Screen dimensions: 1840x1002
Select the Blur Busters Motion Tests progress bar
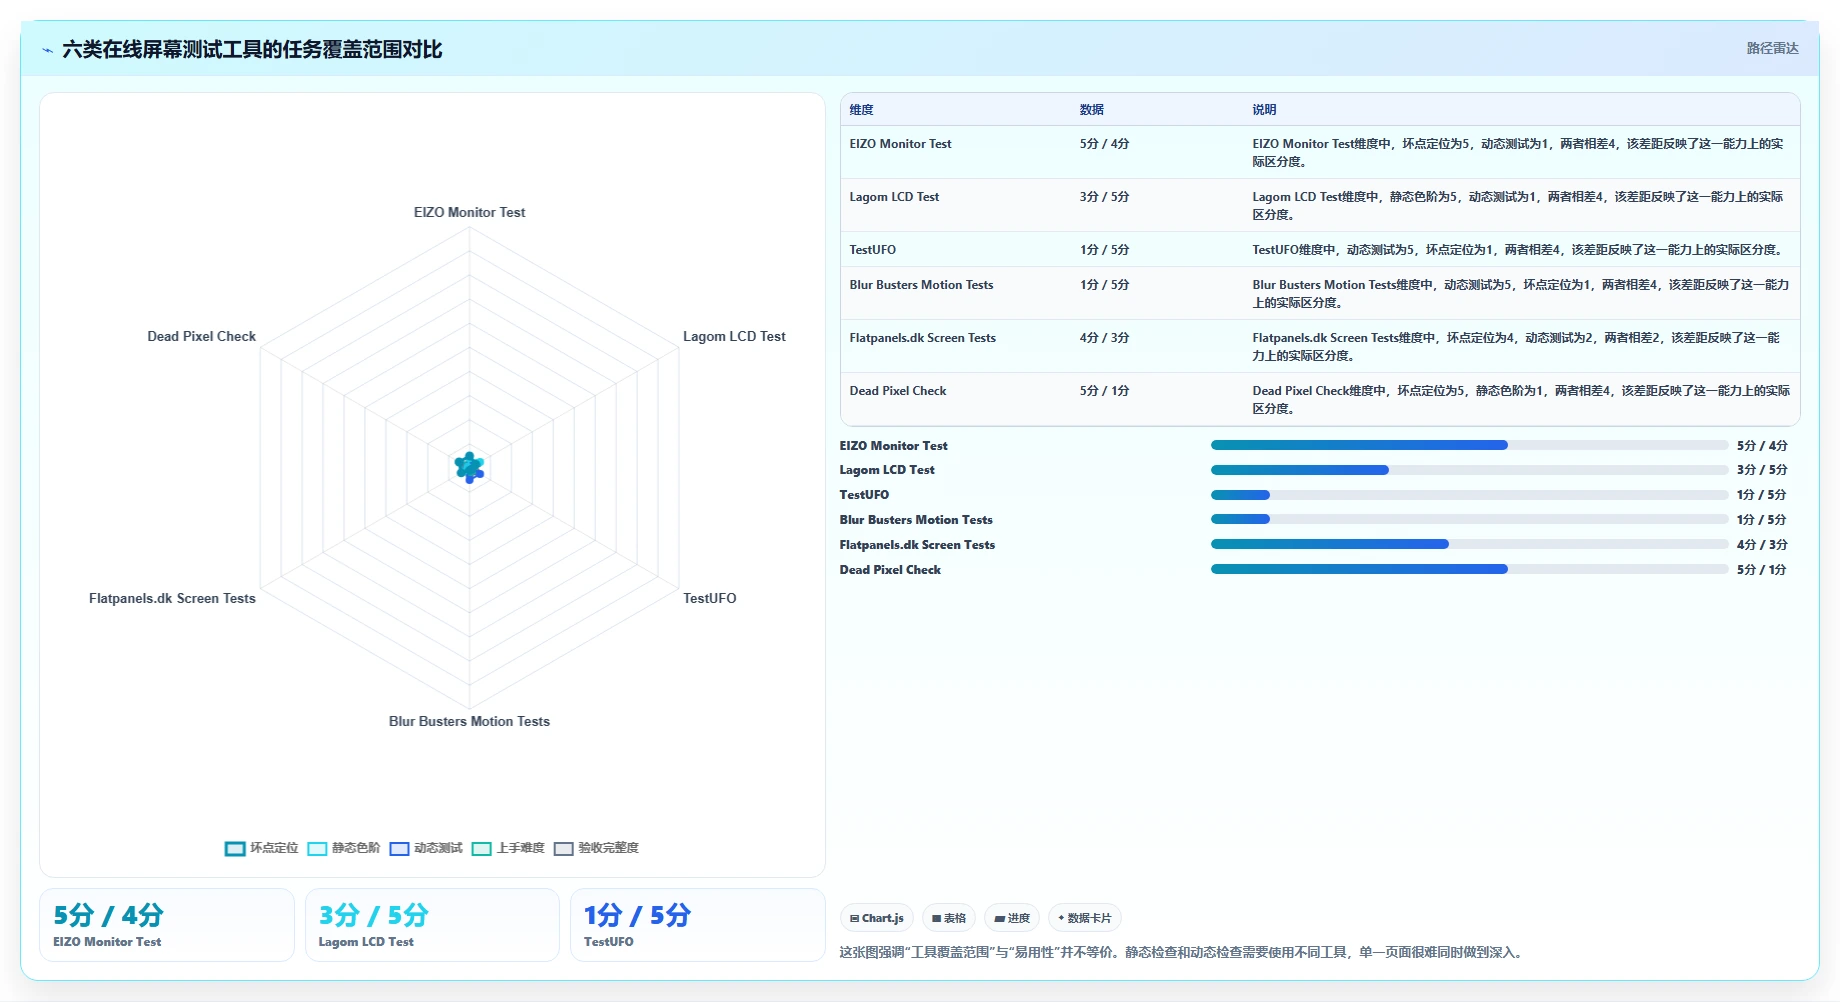click(1469, 519)
